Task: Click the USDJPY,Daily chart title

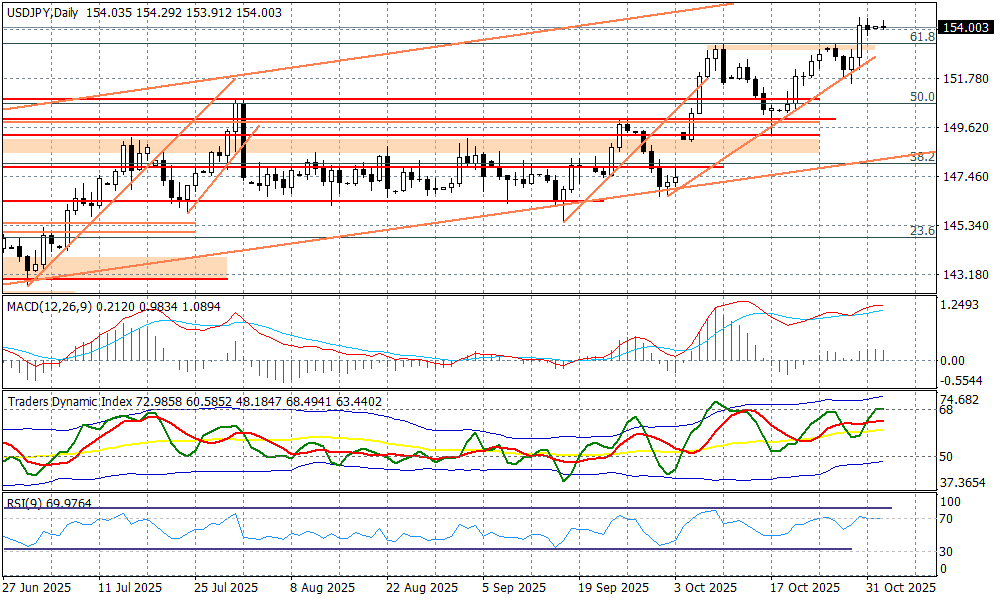Action: tap(44, 9)
